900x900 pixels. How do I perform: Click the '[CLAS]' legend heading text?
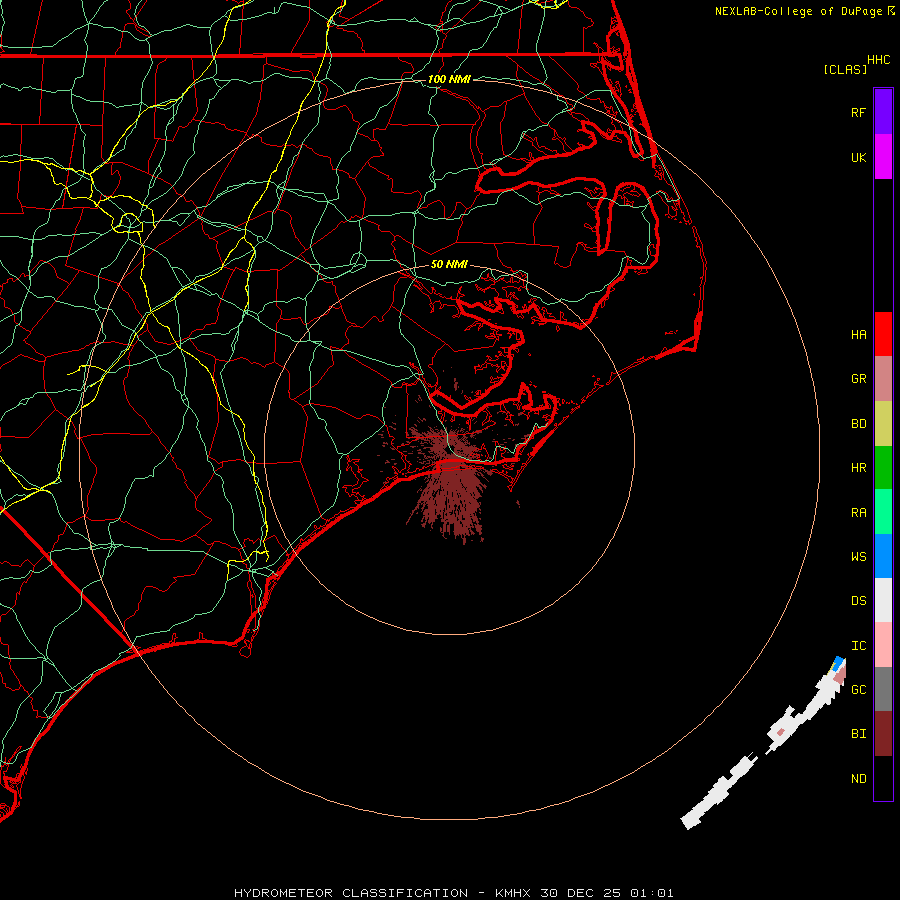pyautogui.click(x=845, y=69)
